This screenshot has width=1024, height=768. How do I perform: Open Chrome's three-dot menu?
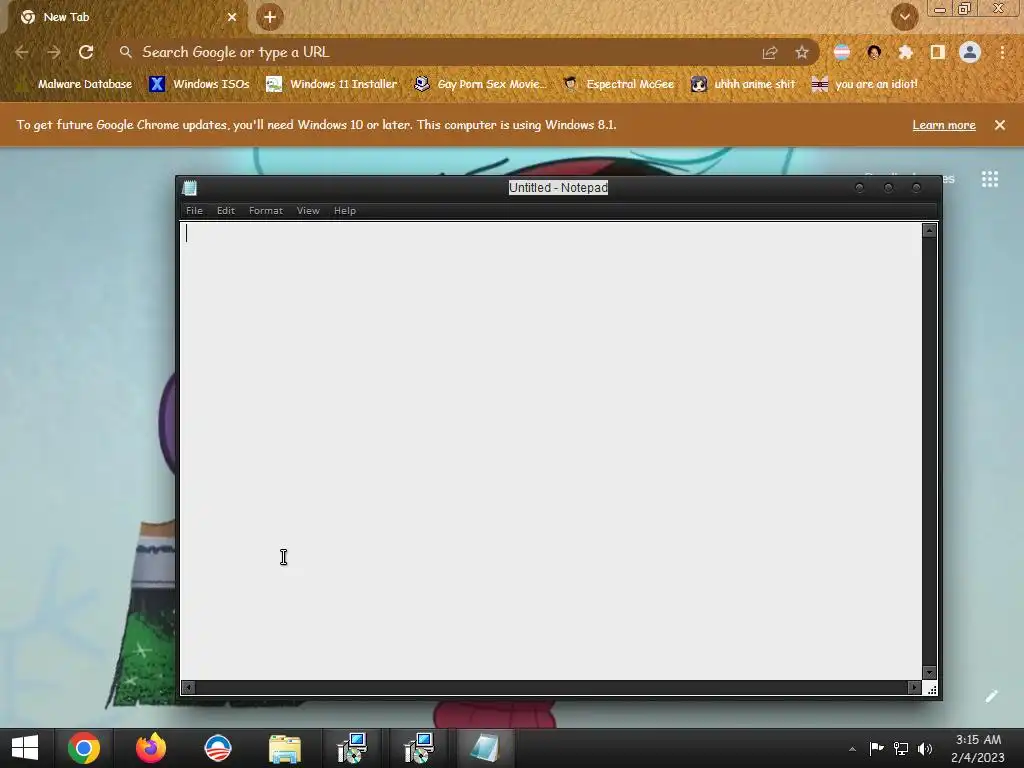(x=1002, y=52)
